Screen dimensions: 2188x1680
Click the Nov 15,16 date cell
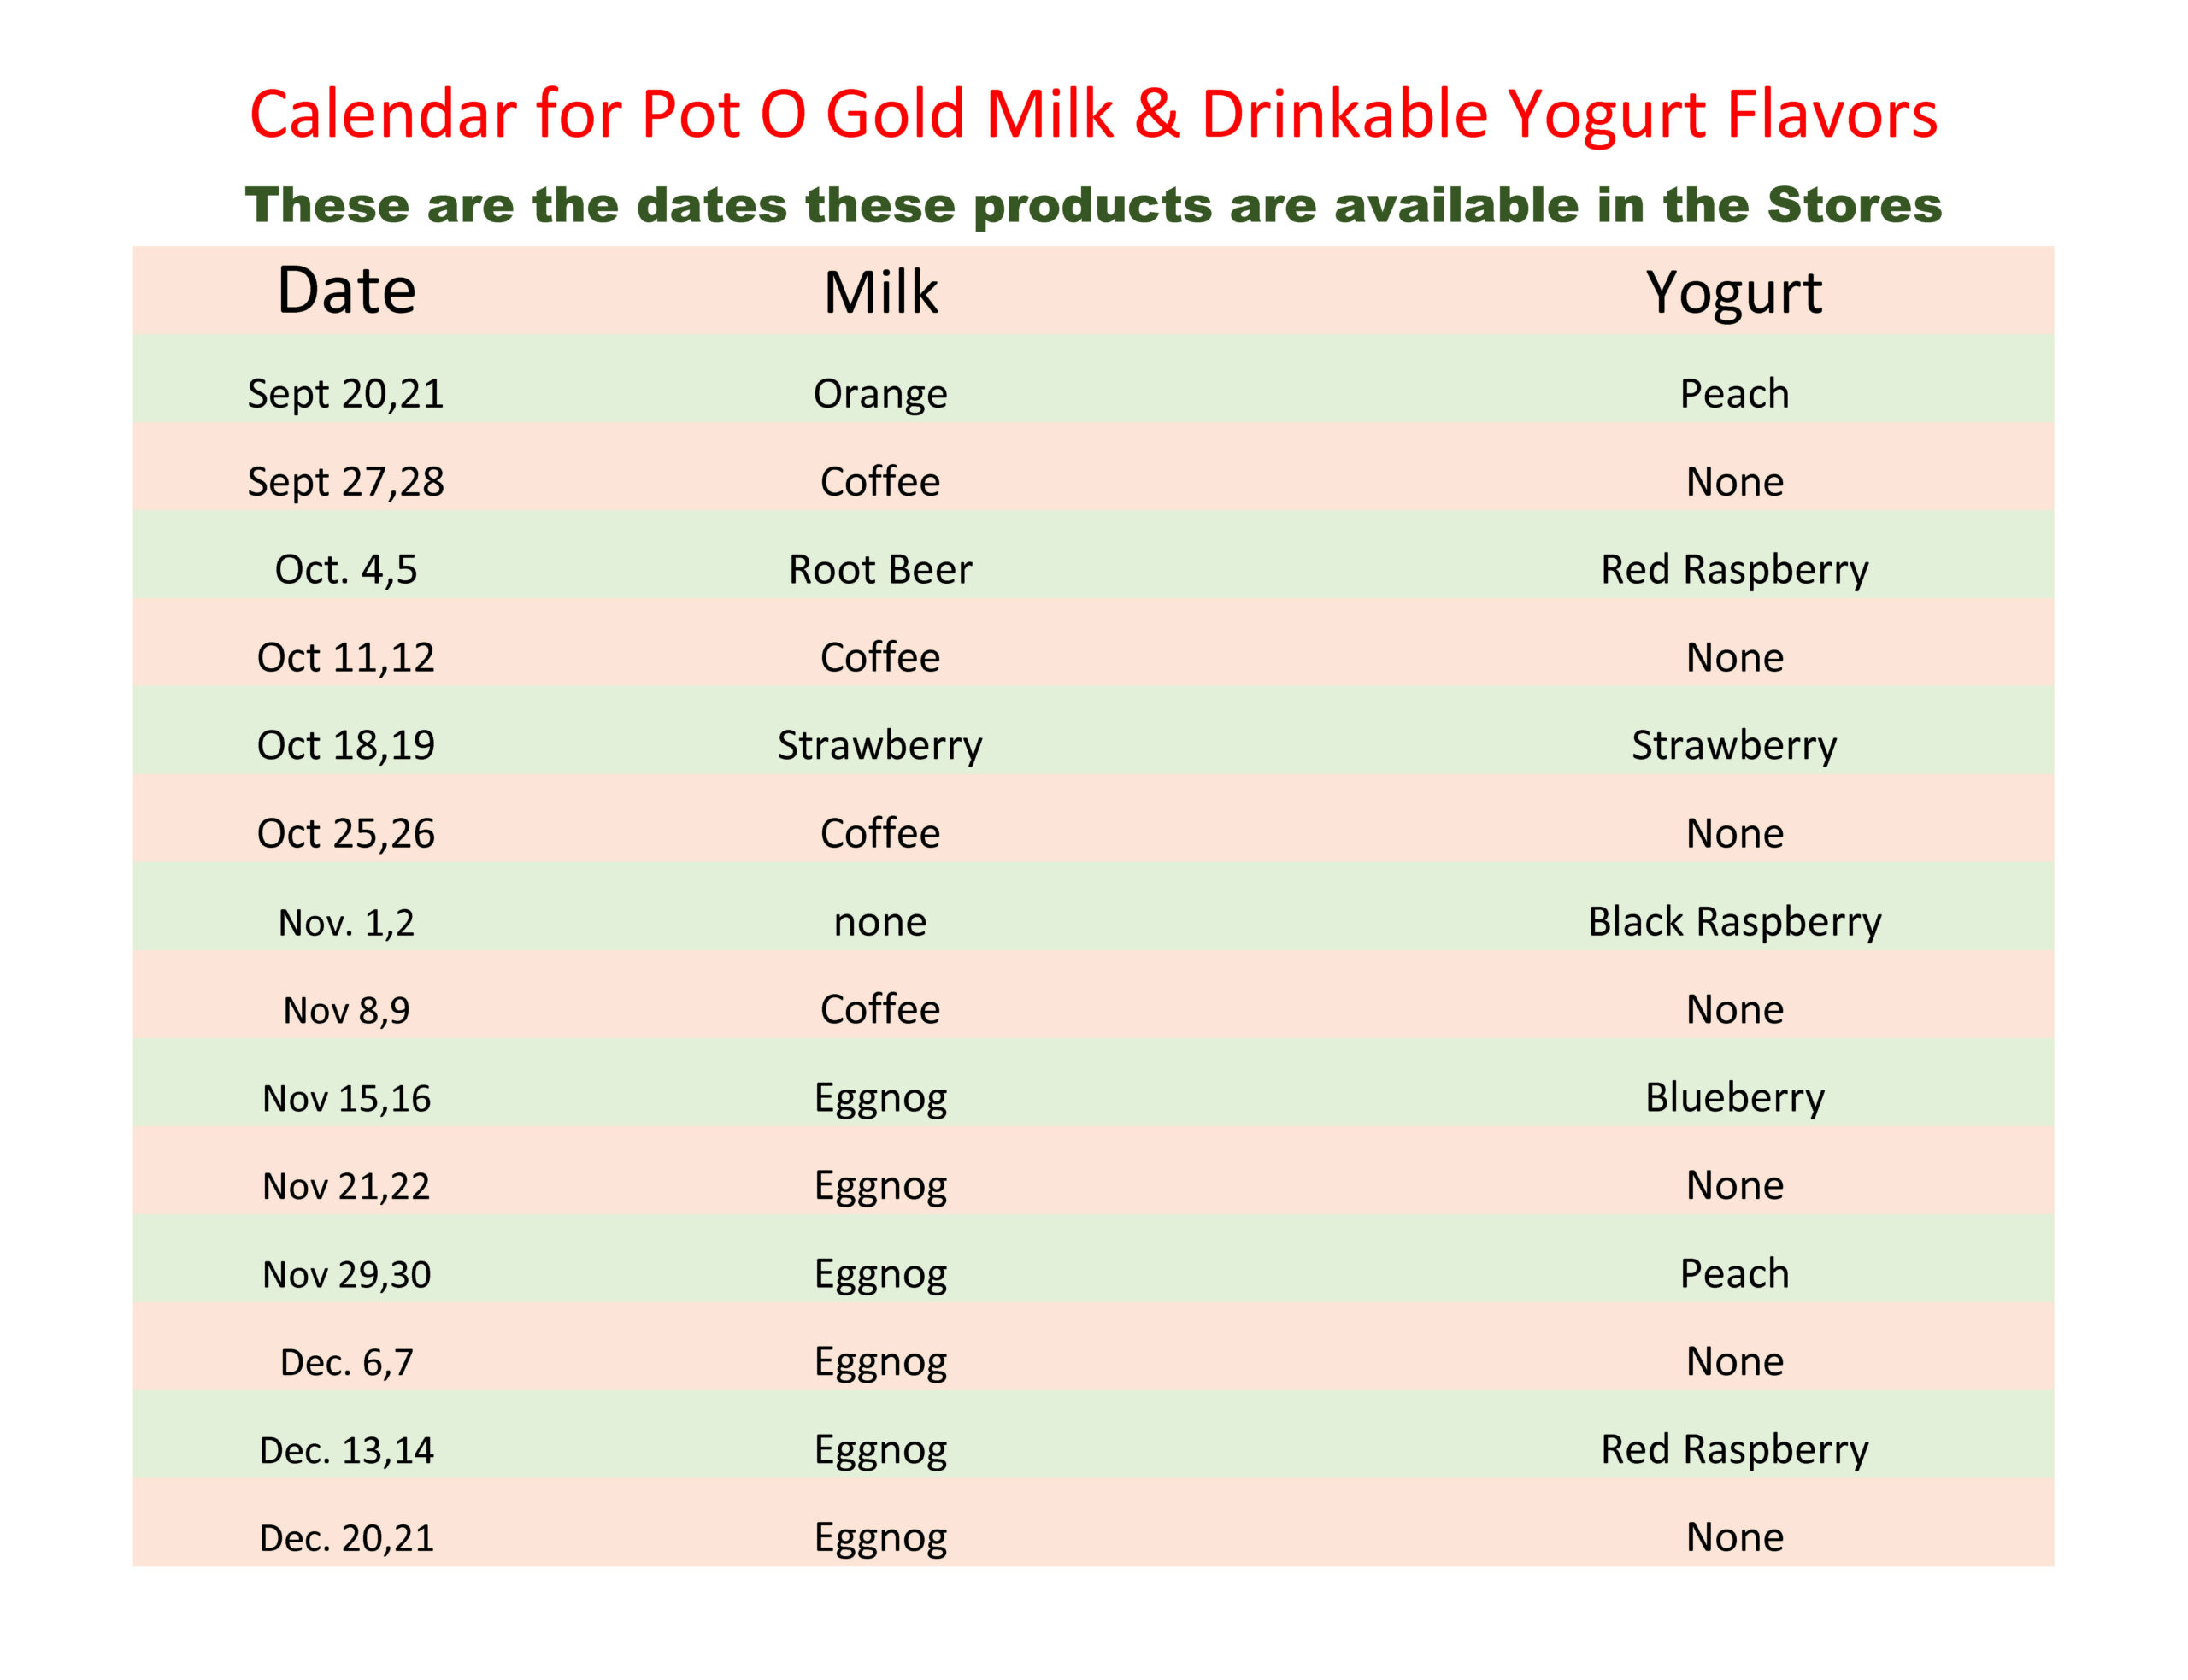[x=346, y=1098]
